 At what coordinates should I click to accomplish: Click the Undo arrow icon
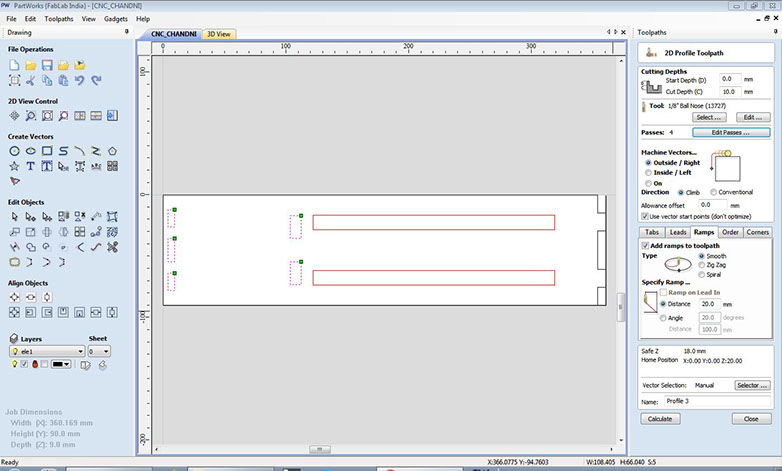[x=79, y=80]
